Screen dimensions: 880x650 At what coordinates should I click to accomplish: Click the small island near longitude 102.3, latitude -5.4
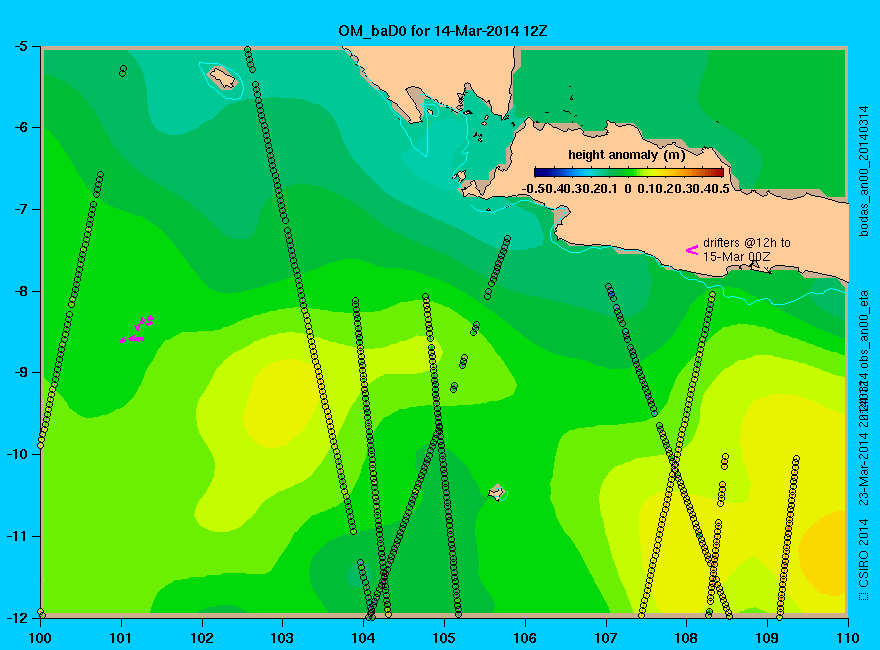pos(223,77)
